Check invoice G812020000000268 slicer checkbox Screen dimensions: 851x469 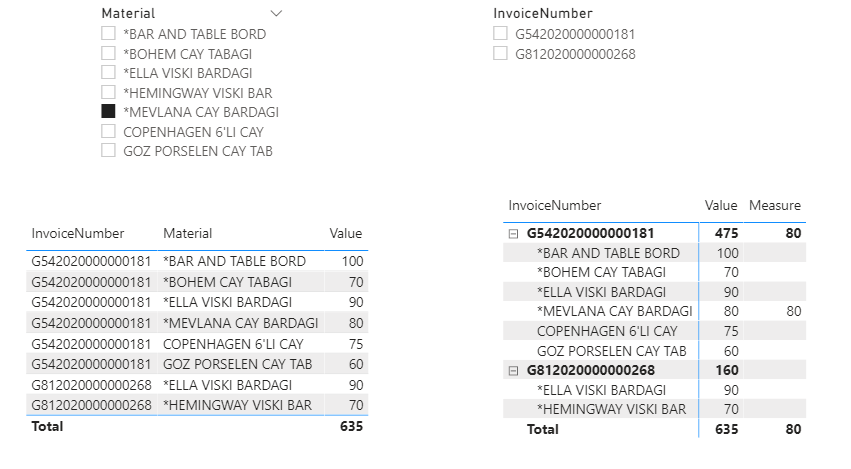click(x=500, y=53)
